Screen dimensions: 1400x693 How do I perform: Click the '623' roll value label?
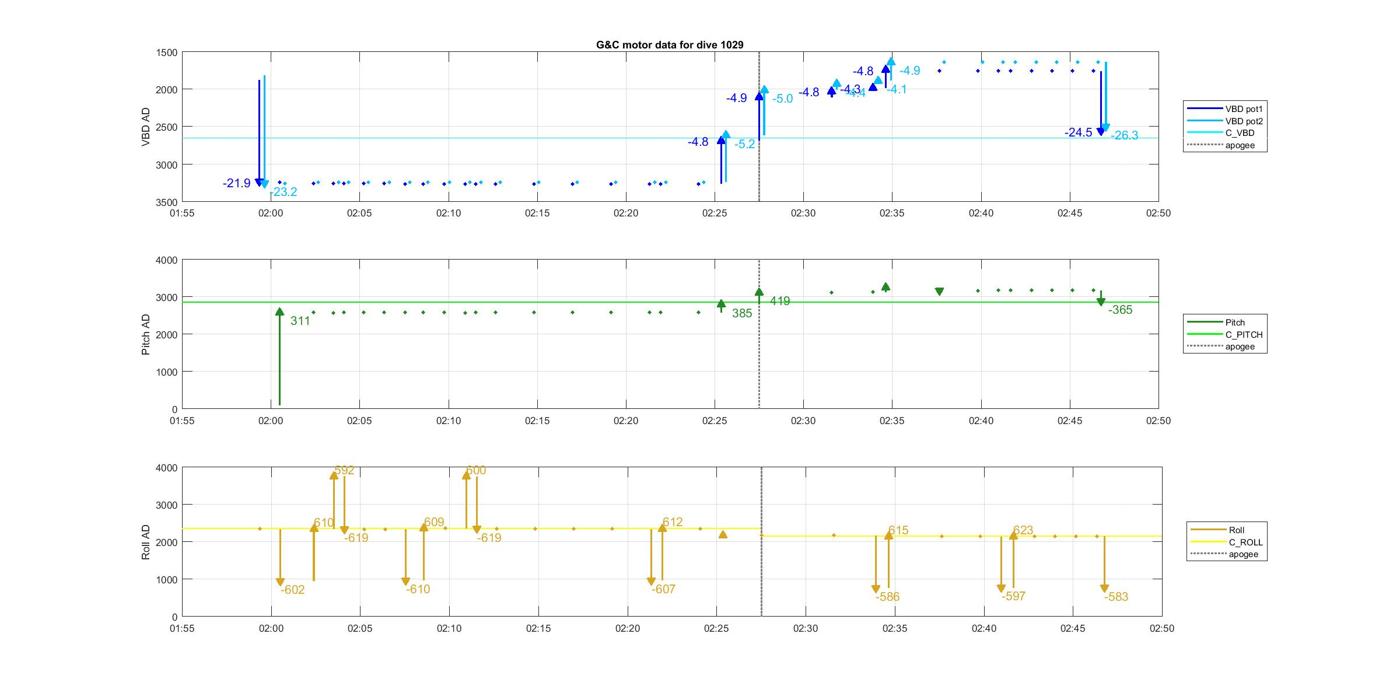point(1023,530)
